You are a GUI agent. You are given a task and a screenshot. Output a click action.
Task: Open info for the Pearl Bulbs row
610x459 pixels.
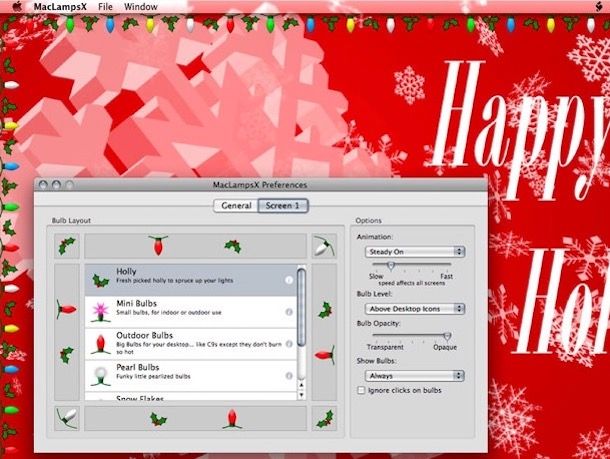[289, 376]
